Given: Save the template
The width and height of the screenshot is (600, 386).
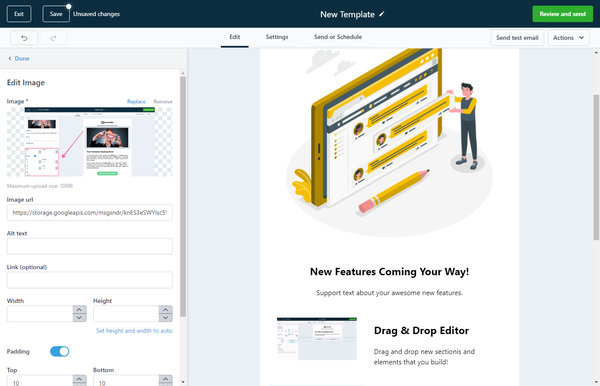Looking at the screenshot, I should 56,14.
